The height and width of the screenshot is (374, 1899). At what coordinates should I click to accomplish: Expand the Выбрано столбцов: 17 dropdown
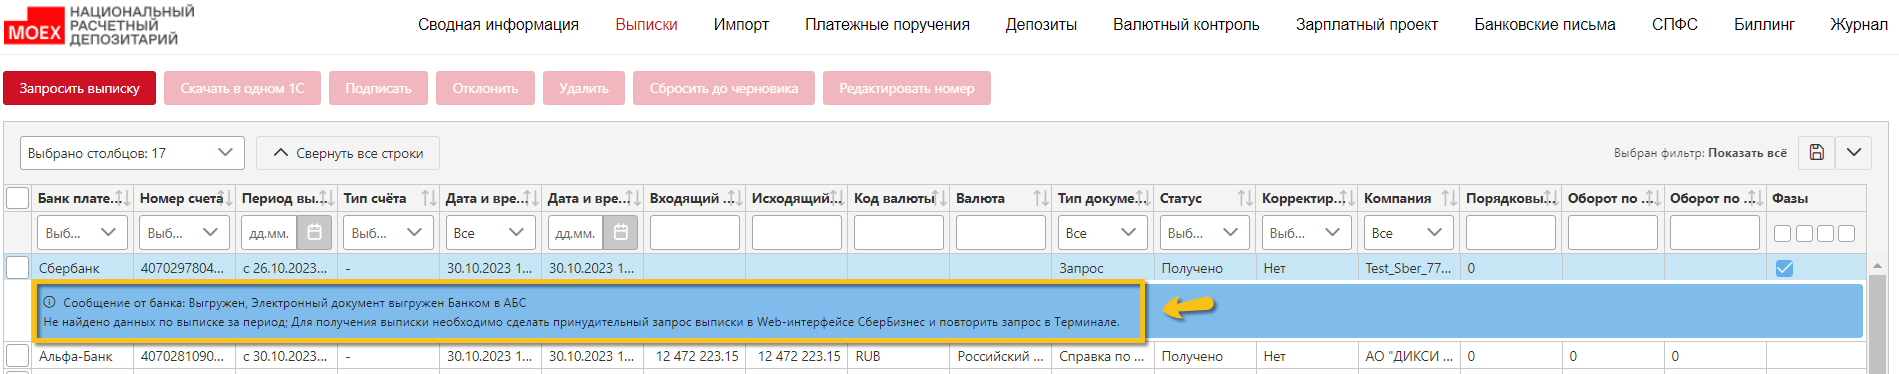pyautogui.click(x=132, y=153)
